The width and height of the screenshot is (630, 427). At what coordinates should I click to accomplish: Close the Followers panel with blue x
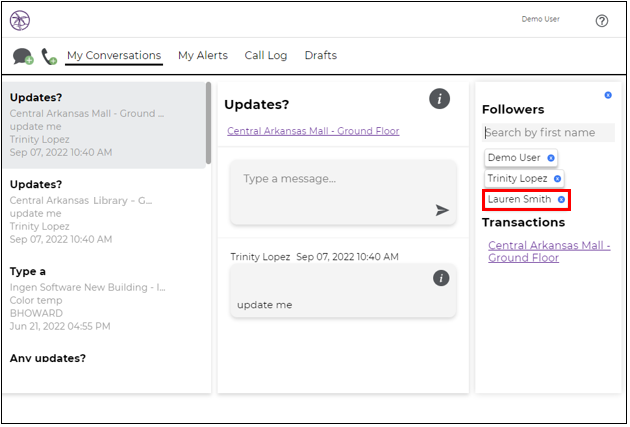click(608, 95)
